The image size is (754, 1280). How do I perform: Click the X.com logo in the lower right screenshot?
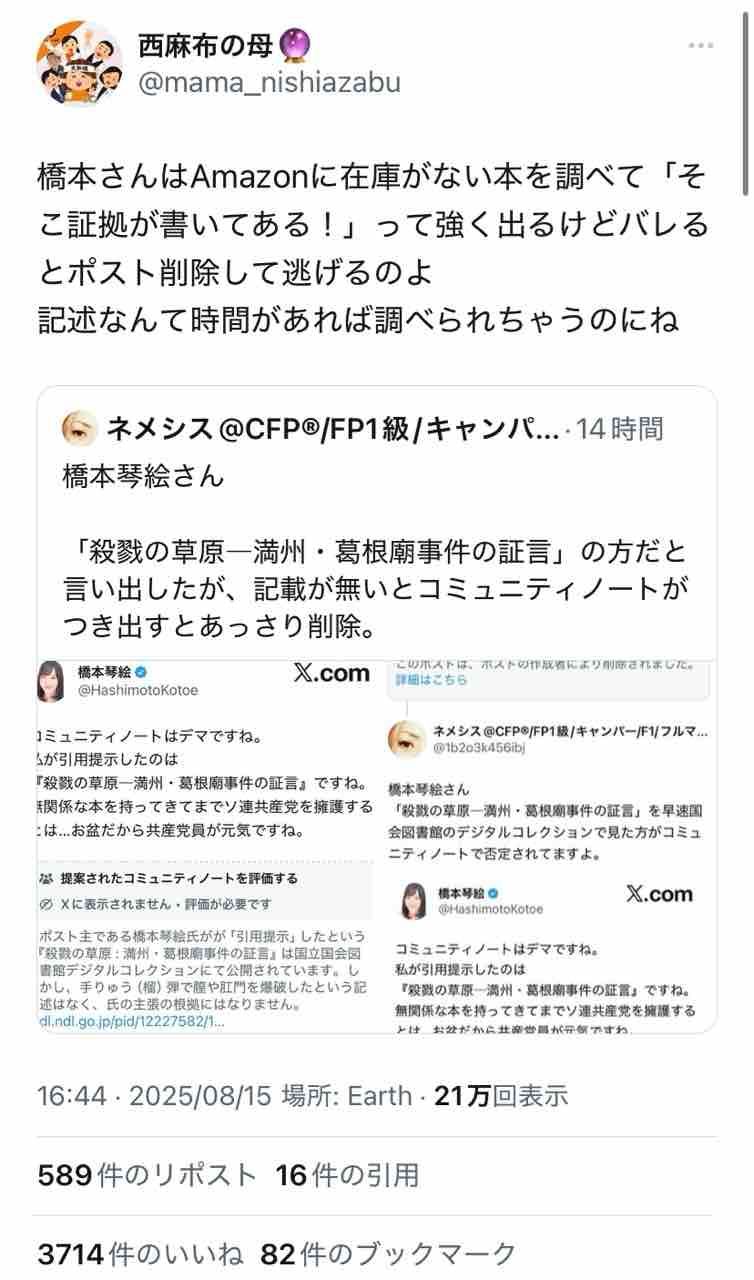659,893
